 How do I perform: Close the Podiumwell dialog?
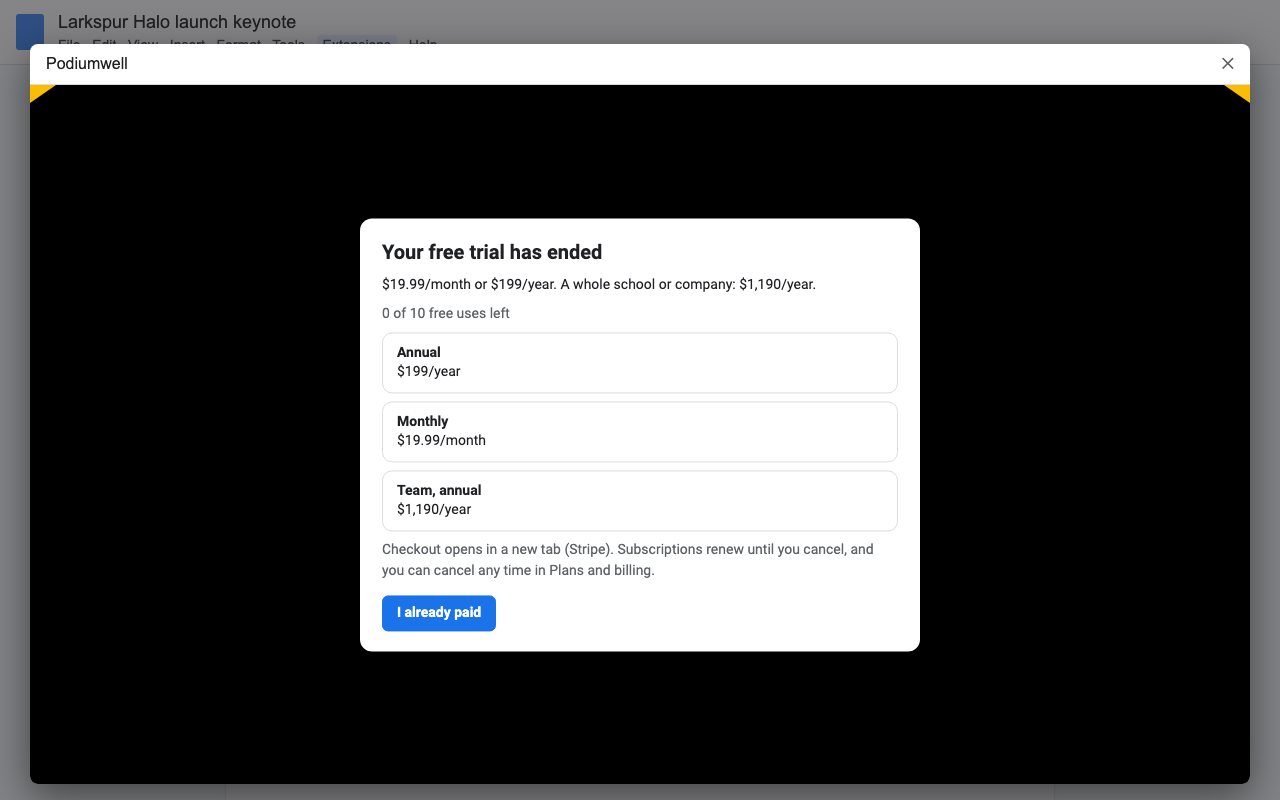(1228, 64)
